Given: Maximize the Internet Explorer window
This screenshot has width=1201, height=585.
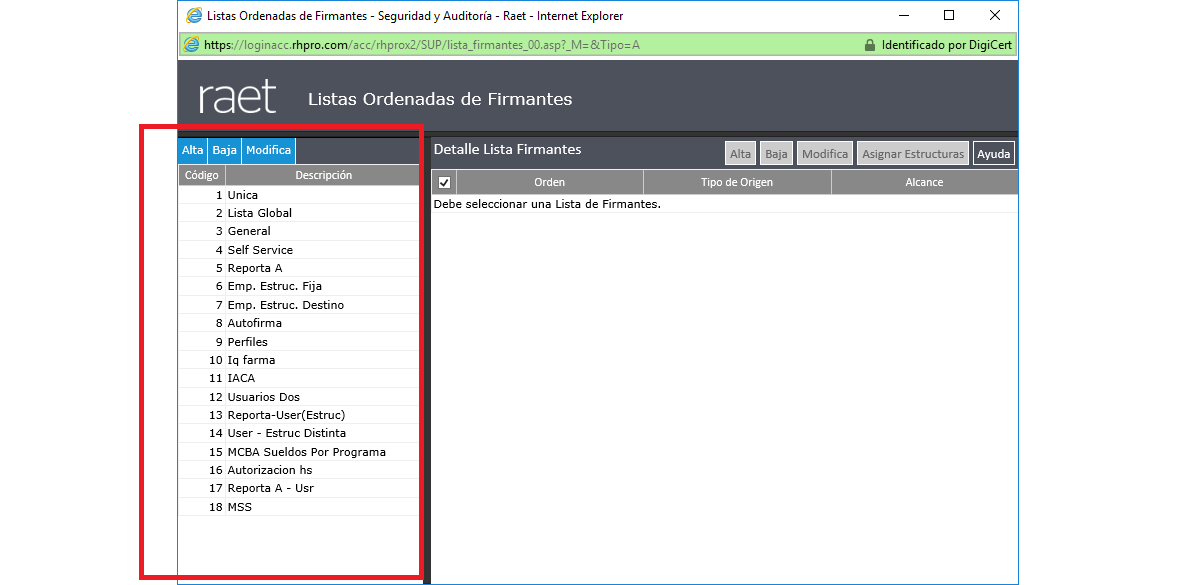Looking at the screenshot, I should 949,16.
